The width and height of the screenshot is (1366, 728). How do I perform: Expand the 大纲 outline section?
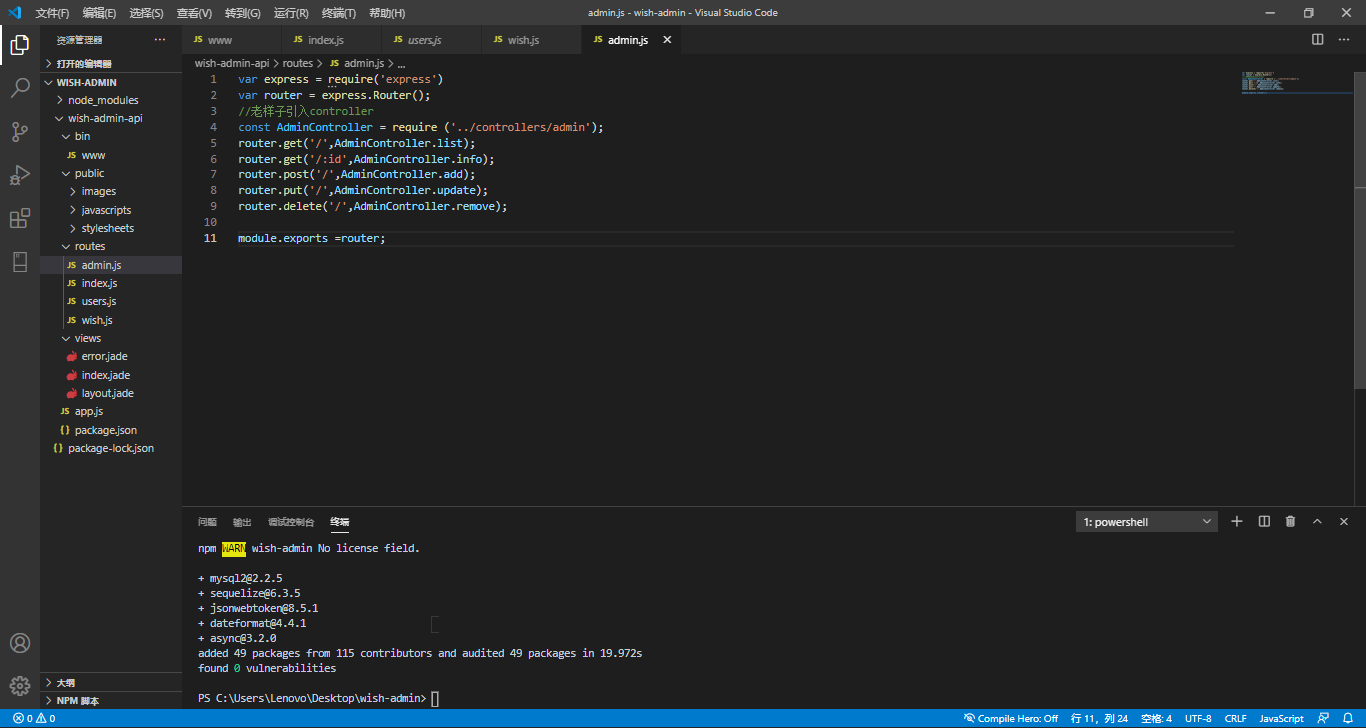click(x=111, y=682)
